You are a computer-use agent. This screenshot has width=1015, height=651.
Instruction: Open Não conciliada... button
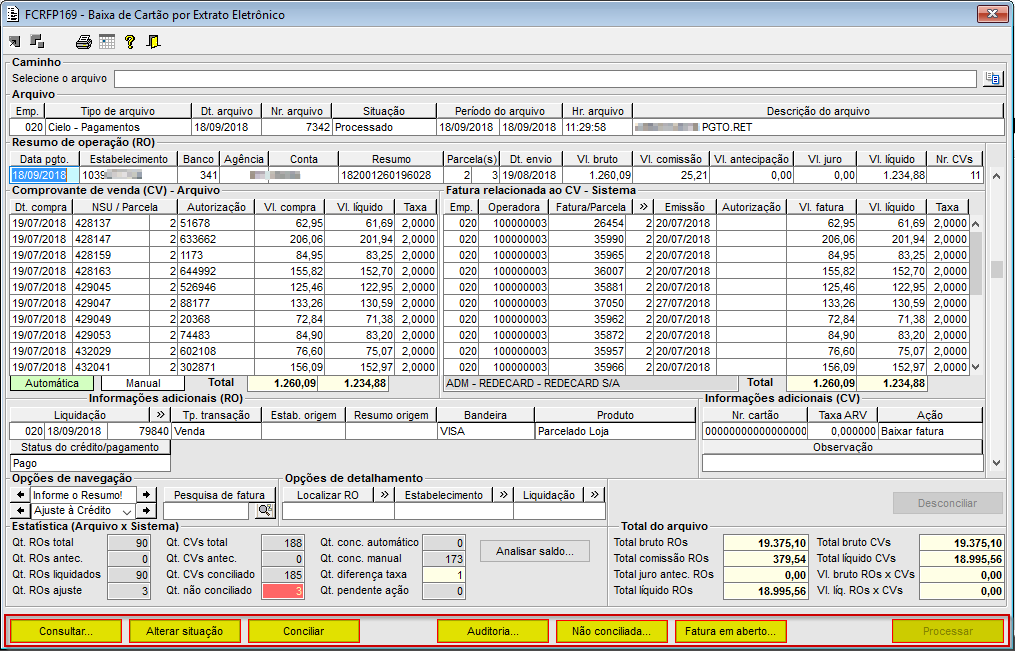click(612, 631)
